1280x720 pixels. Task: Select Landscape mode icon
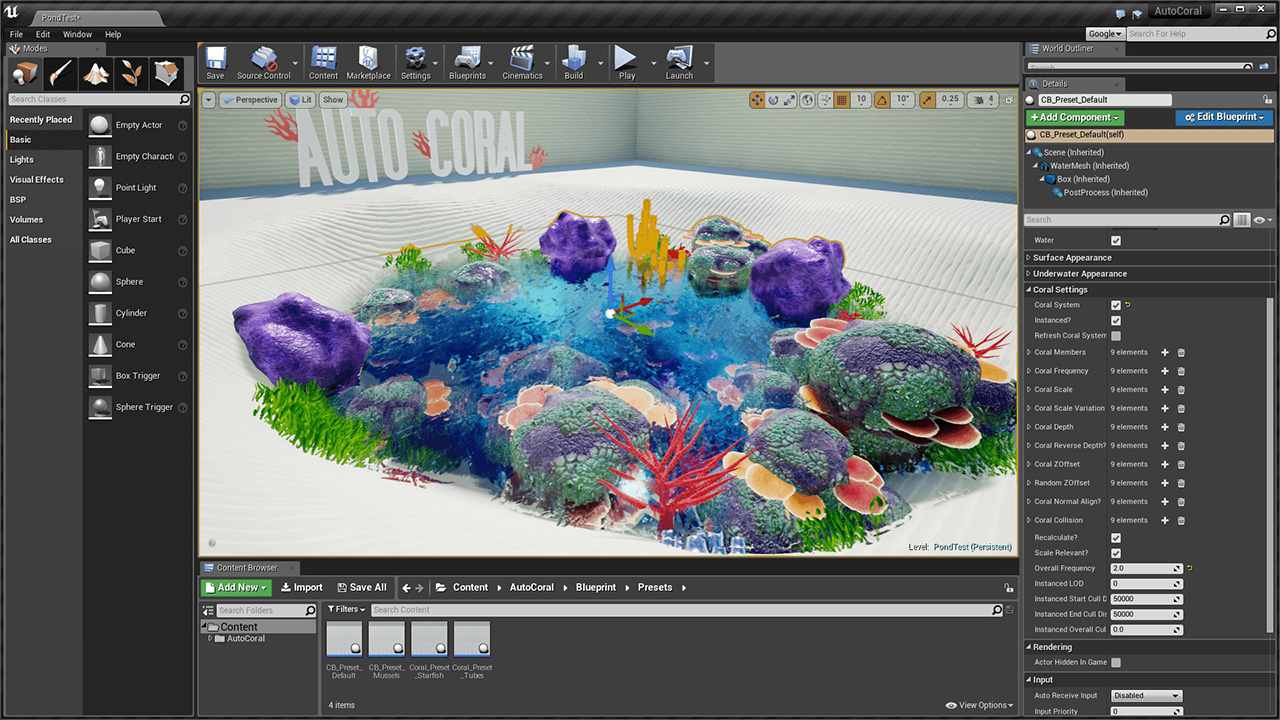(x=96, y=73)
